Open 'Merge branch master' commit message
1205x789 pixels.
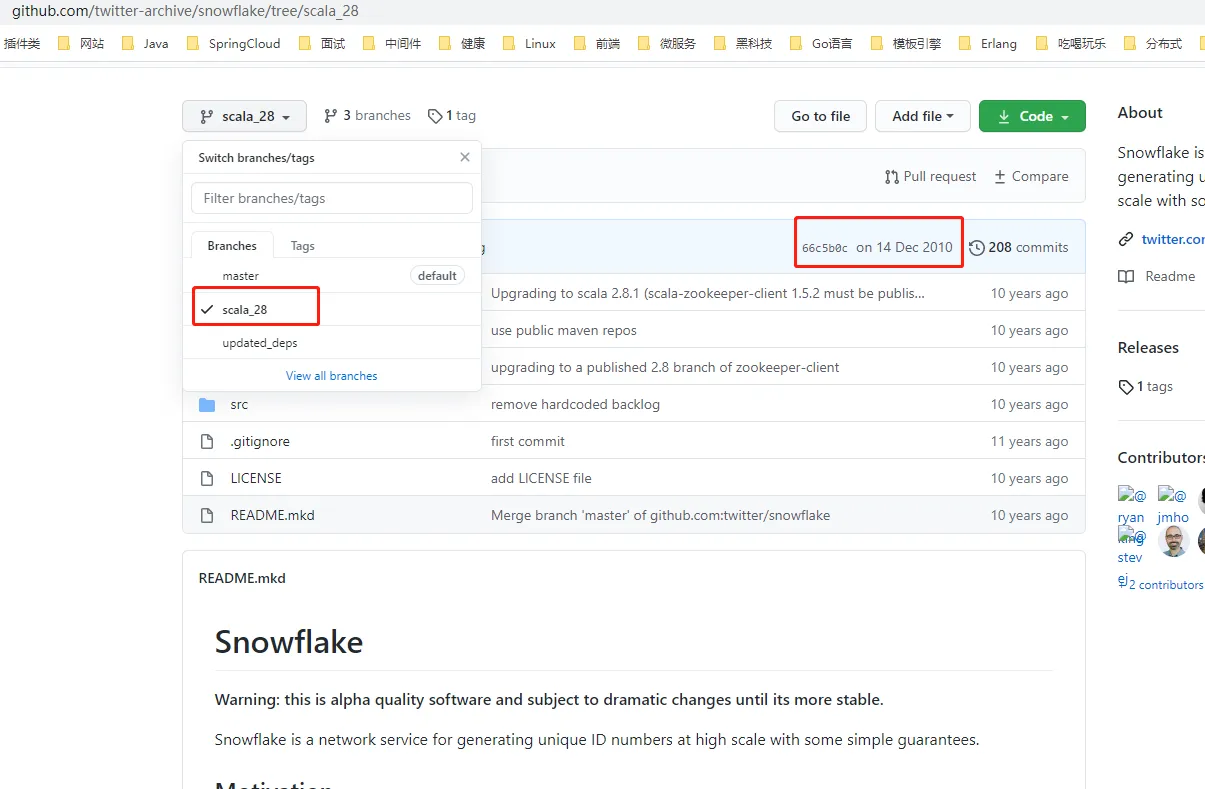tap(660, 515)
